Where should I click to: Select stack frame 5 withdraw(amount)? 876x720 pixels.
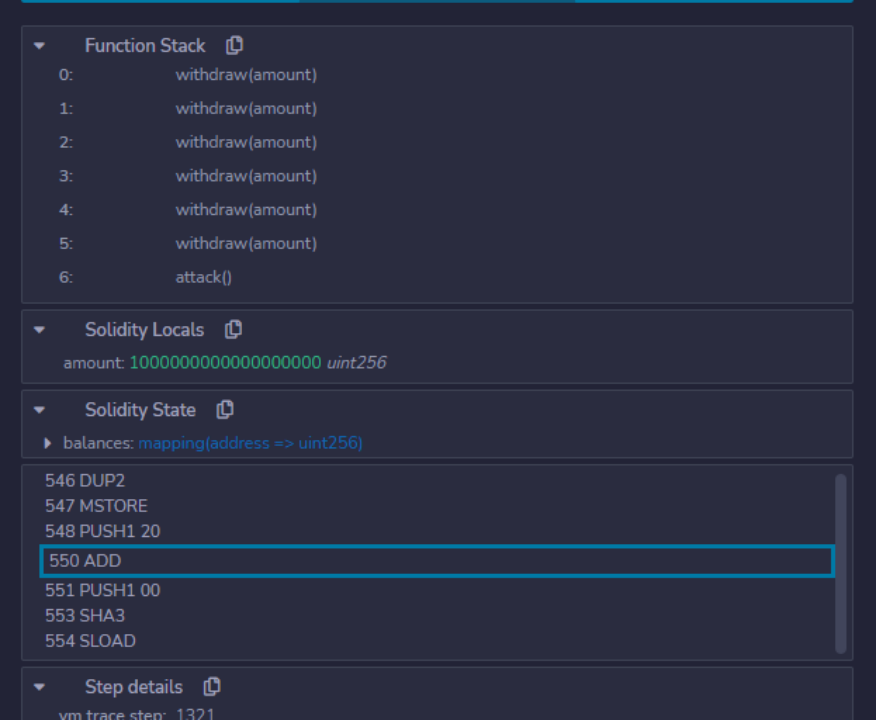[246, 244]
